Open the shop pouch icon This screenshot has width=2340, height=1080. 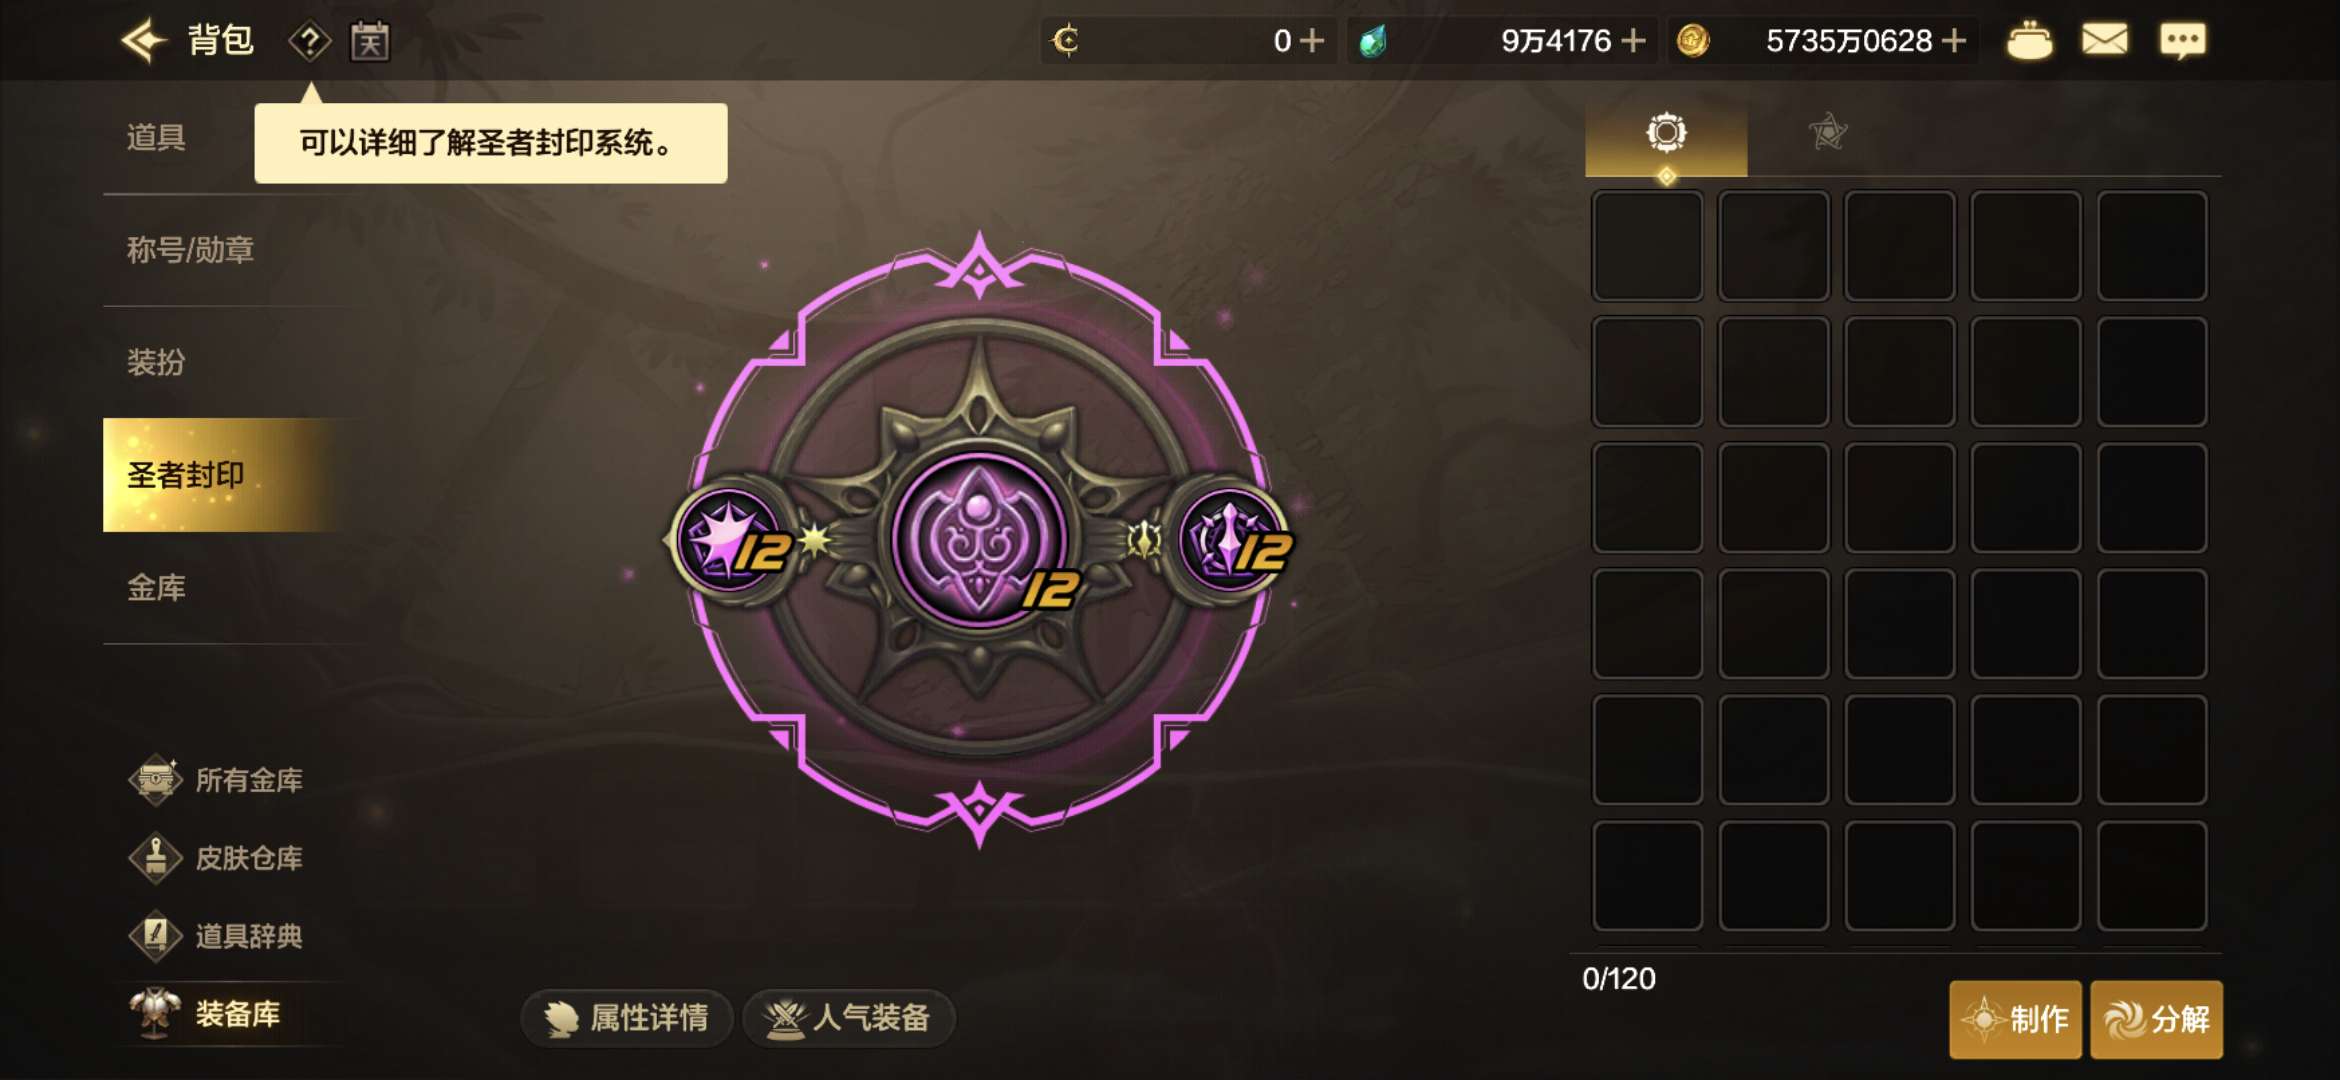2029,42
